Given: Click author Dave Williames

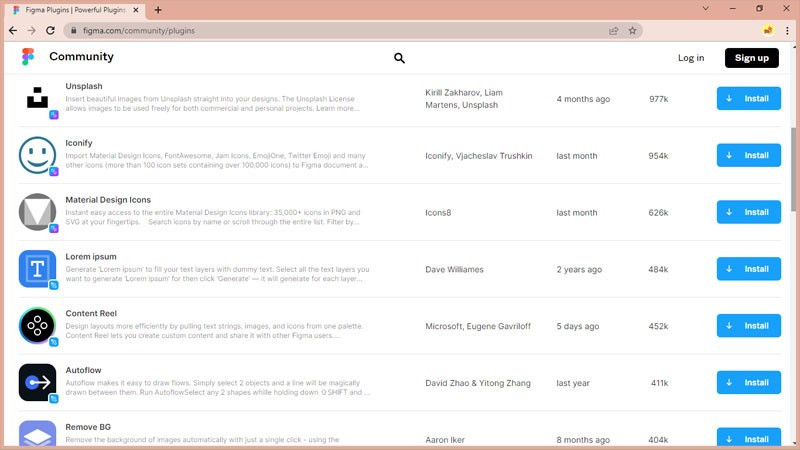Looking at the screenshot, I should tap(454, 269).
